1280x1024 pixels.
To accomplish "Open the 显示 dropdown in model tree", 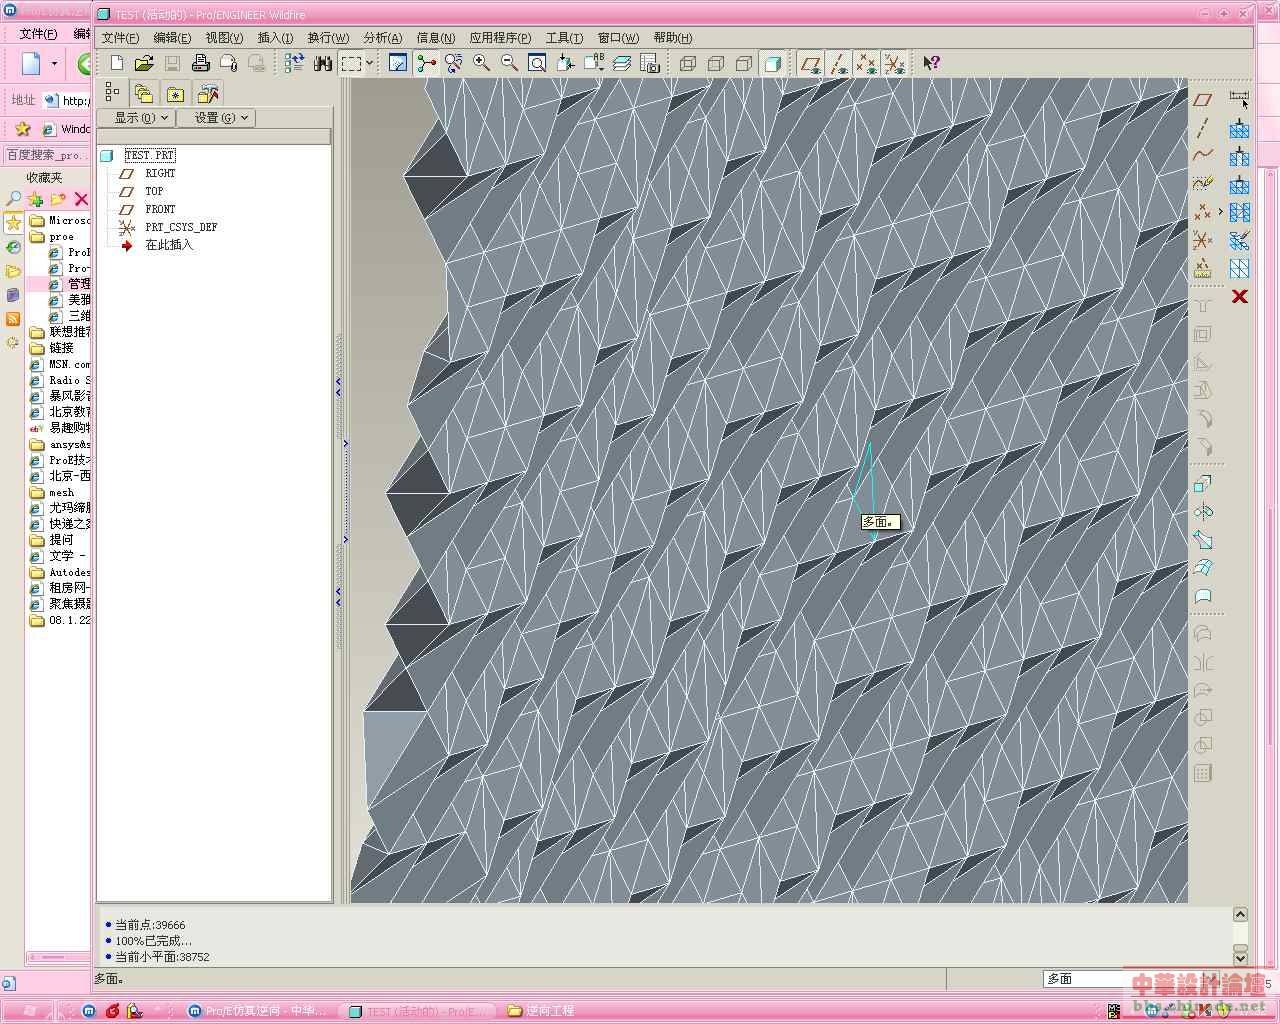I will pyautogui.click(x=135, y=117).
